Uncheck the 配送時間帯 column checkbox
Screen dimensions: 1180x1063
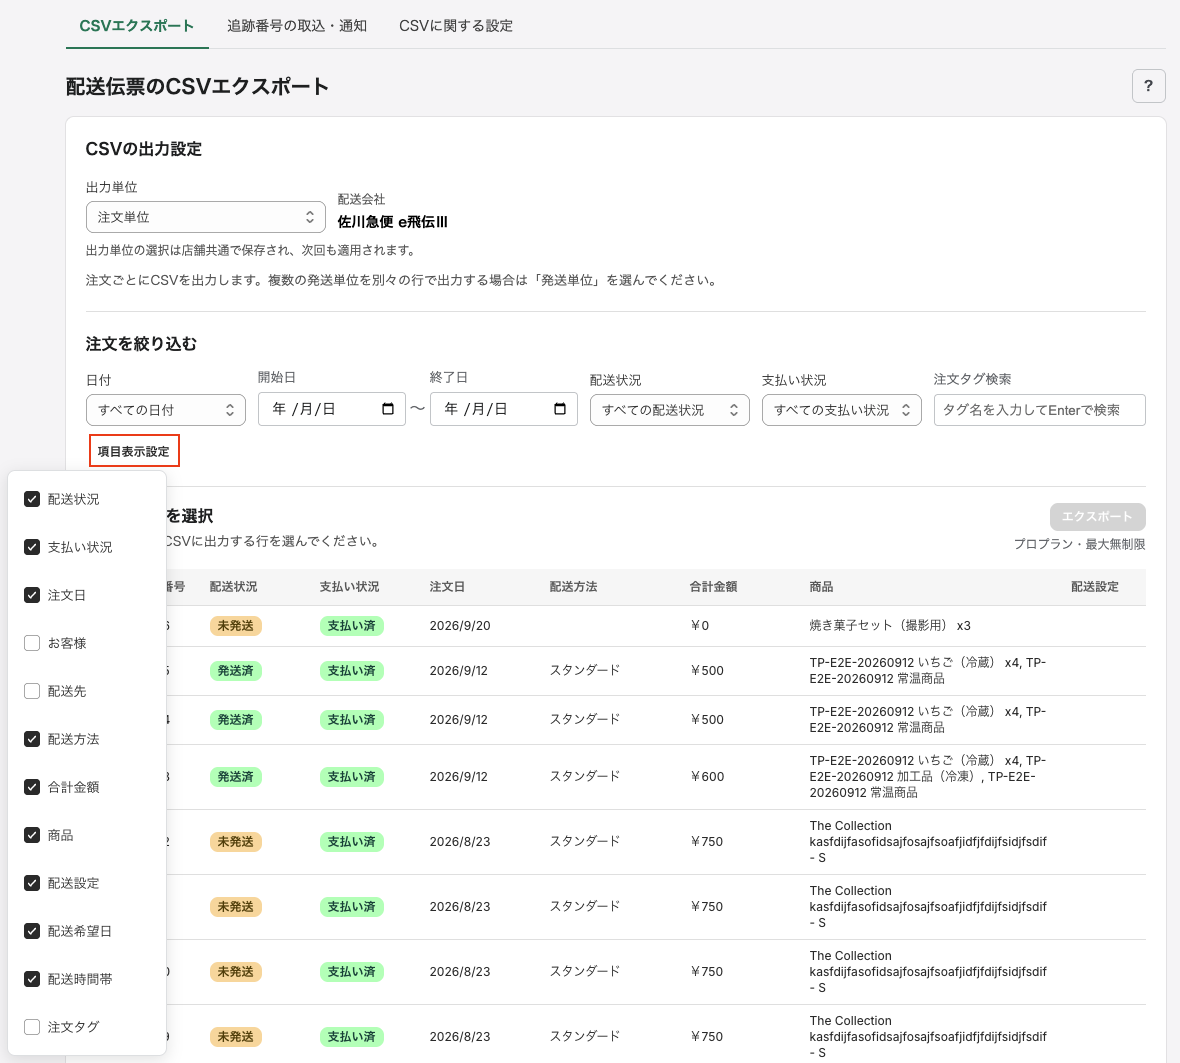[32, 979]
